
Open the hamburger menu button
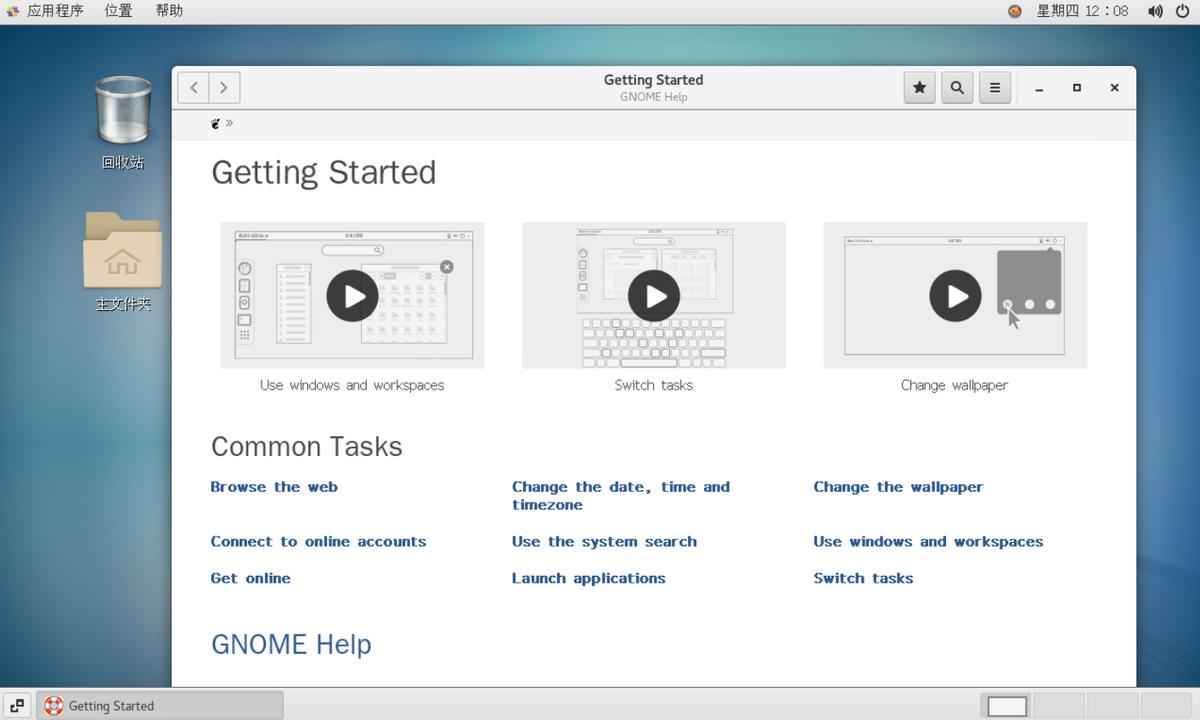pyautogui.click(x=994, y=88)
